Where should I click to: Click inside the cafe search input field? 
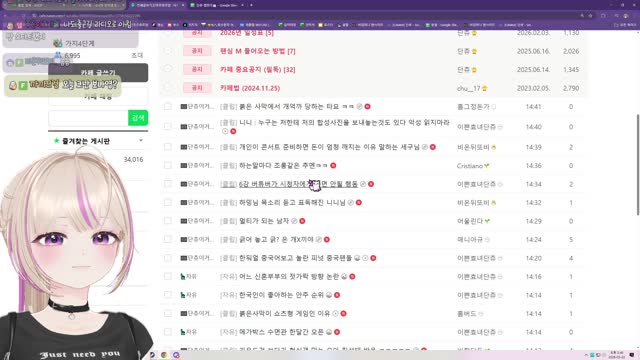pos(88,118)
